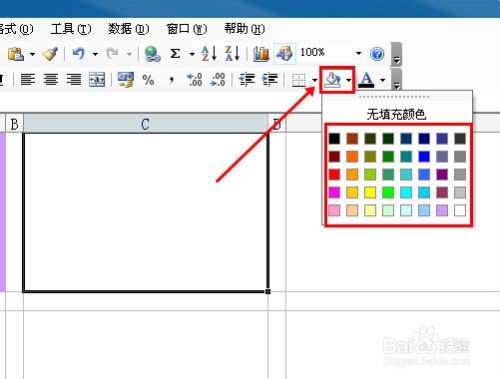Click the Font Color A icon
This screenshot has width=500, height=379.
[366, 80]
